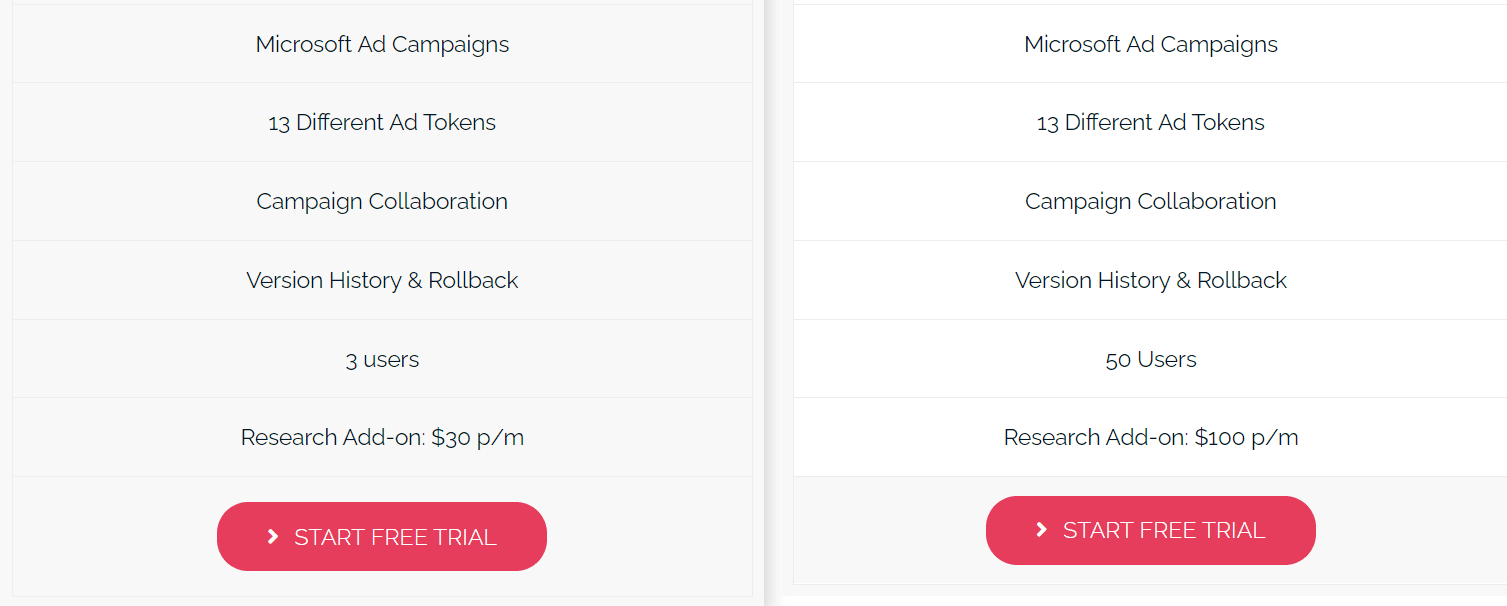1507x606 pixels.
Task: Select the Campaign Collaboration feature on the right plan
Action: 1150,201
